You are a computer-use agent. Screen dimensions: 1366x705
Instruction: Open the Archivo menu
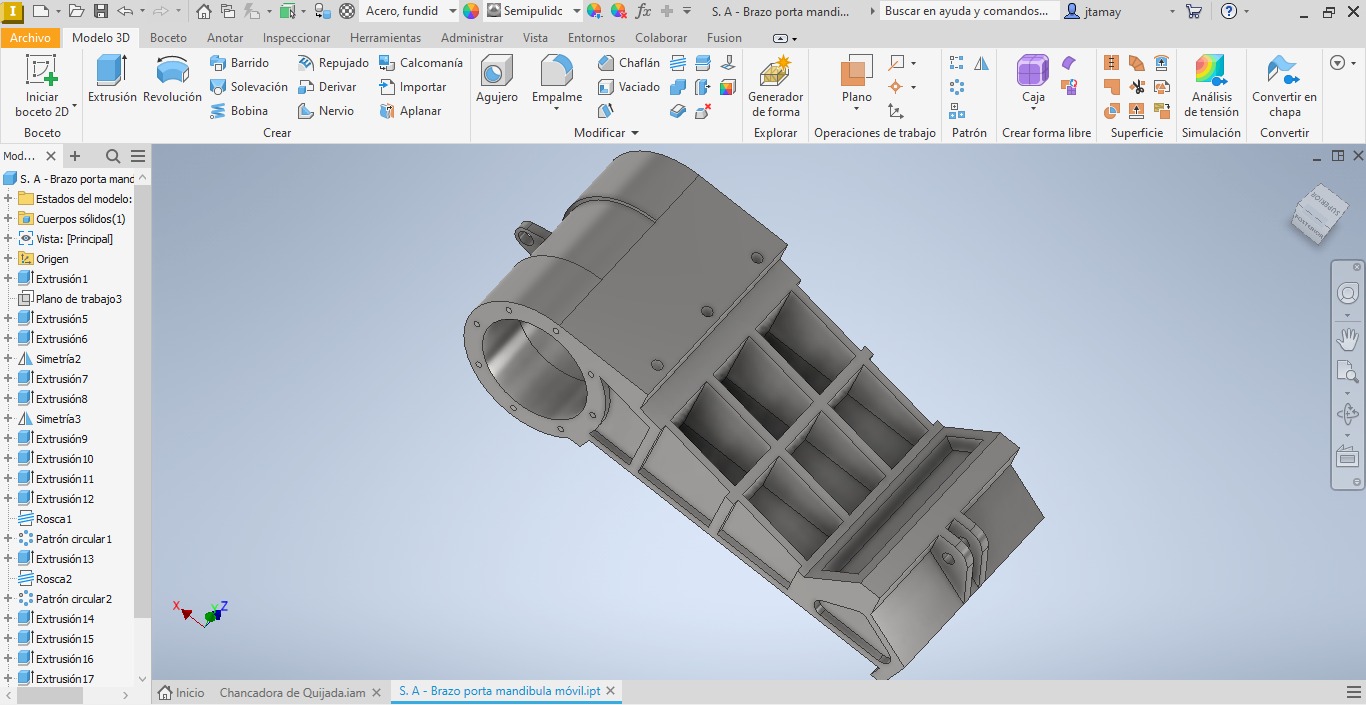pyautogui.click(x=31, y=38)
